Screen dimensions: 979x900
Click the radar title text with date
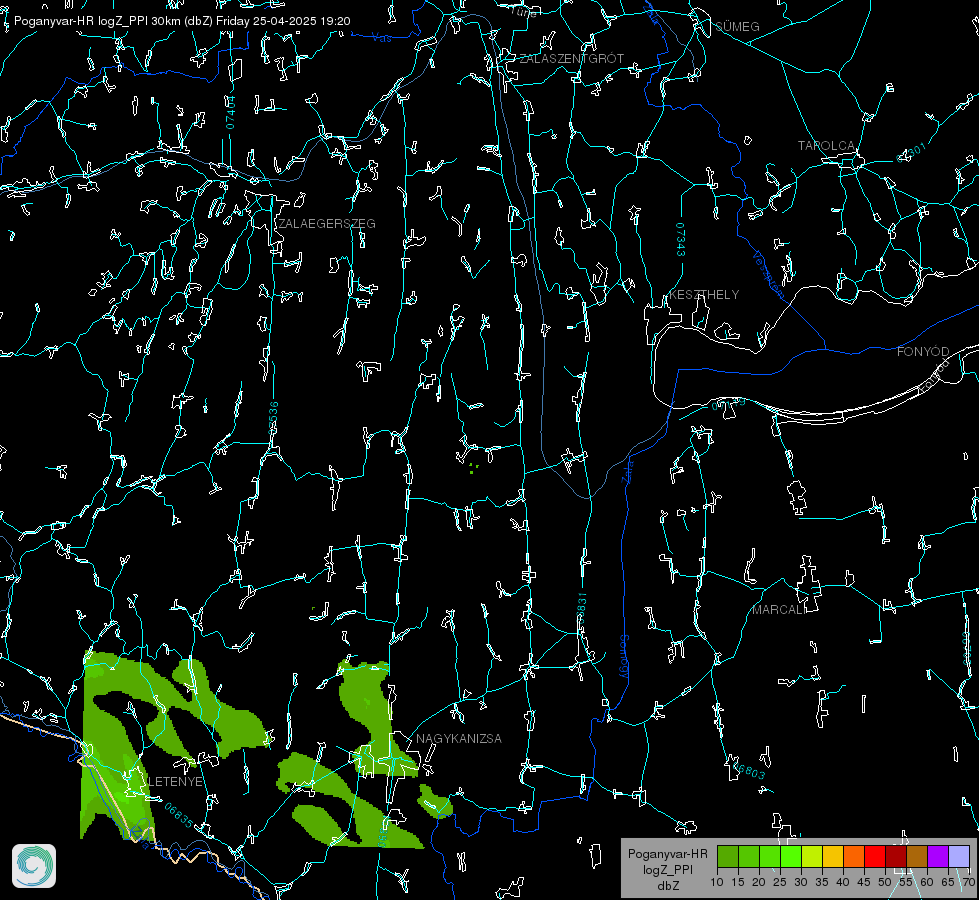(182, 21)
